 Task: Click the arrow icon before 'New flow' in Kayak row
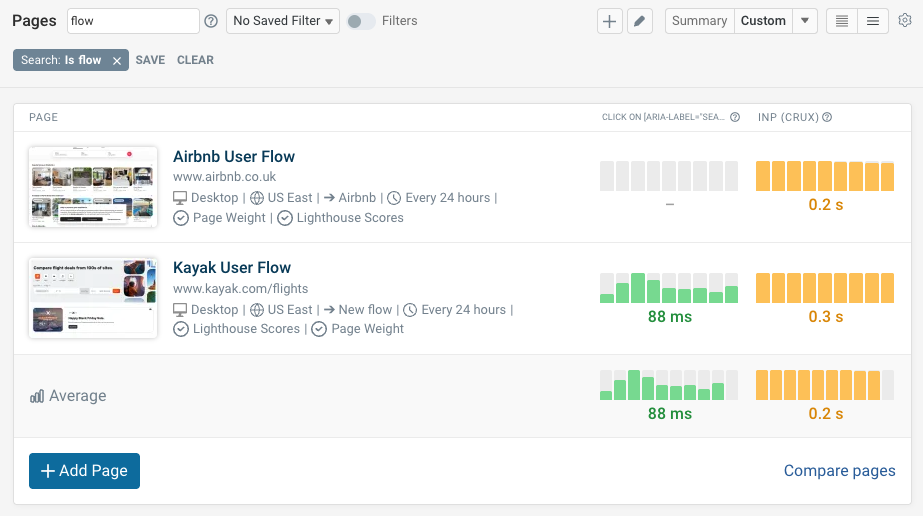coord(329,309)
